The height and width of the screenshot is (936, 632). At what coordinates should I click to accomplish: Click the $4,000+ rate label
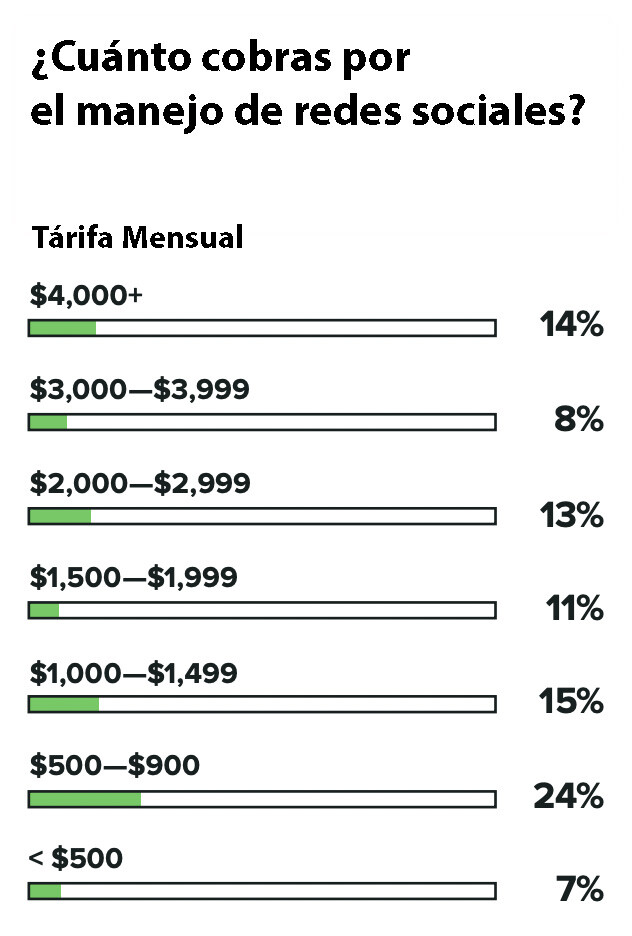tap(87, 295)
